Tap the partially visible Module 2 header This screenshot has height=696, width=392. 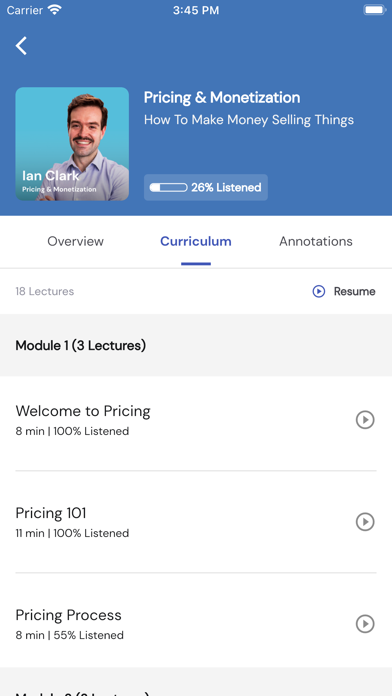click(196, 682)
